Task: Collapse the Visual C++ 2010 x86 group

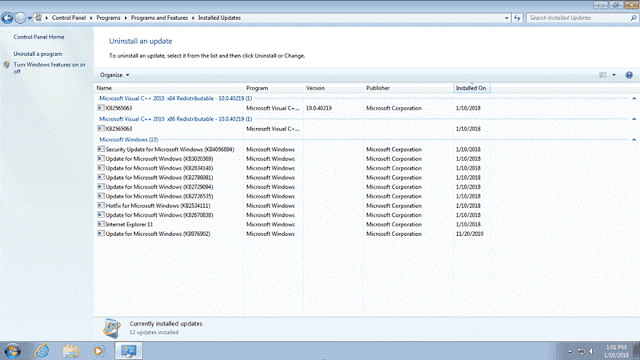Action: pyautogui.click(x=634, y=119)
